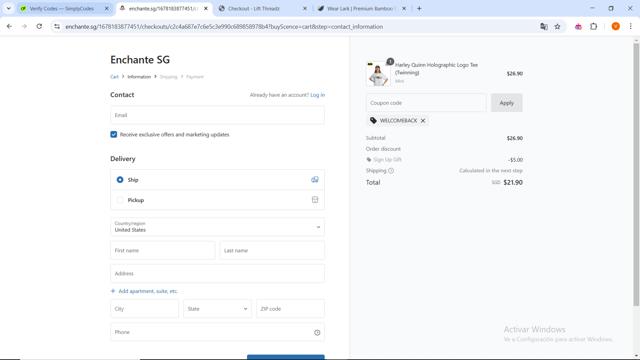Click the Email input field
The width and height of the screenshot is (640, 360).
pos(218,115)
